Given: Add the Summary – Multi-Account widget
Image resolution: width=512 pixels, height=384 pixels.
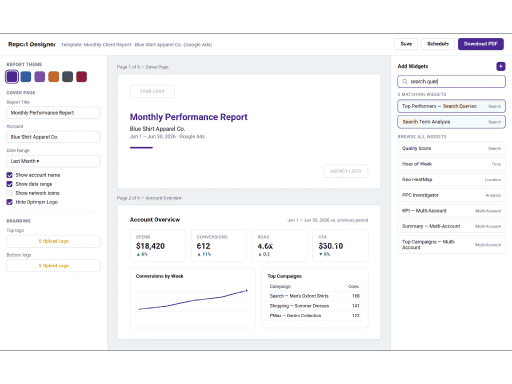Looking at the screenshot, I should point(451,226).
